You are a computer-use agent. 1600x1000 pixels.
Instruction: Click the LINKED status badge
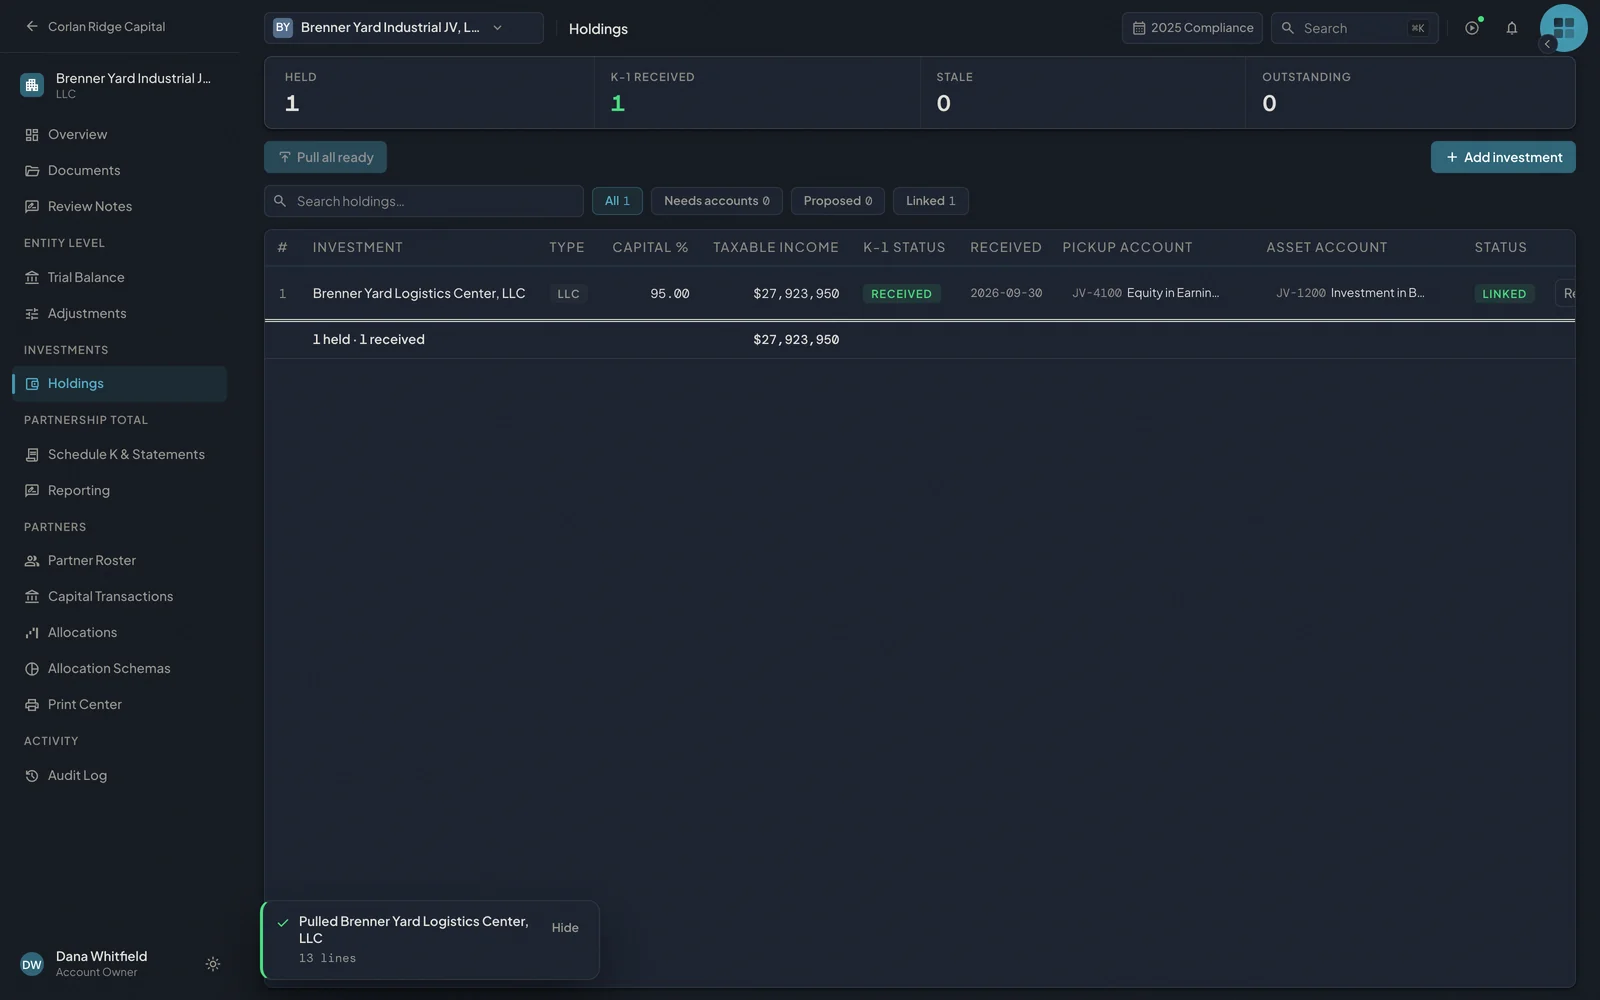[1504, 294]
